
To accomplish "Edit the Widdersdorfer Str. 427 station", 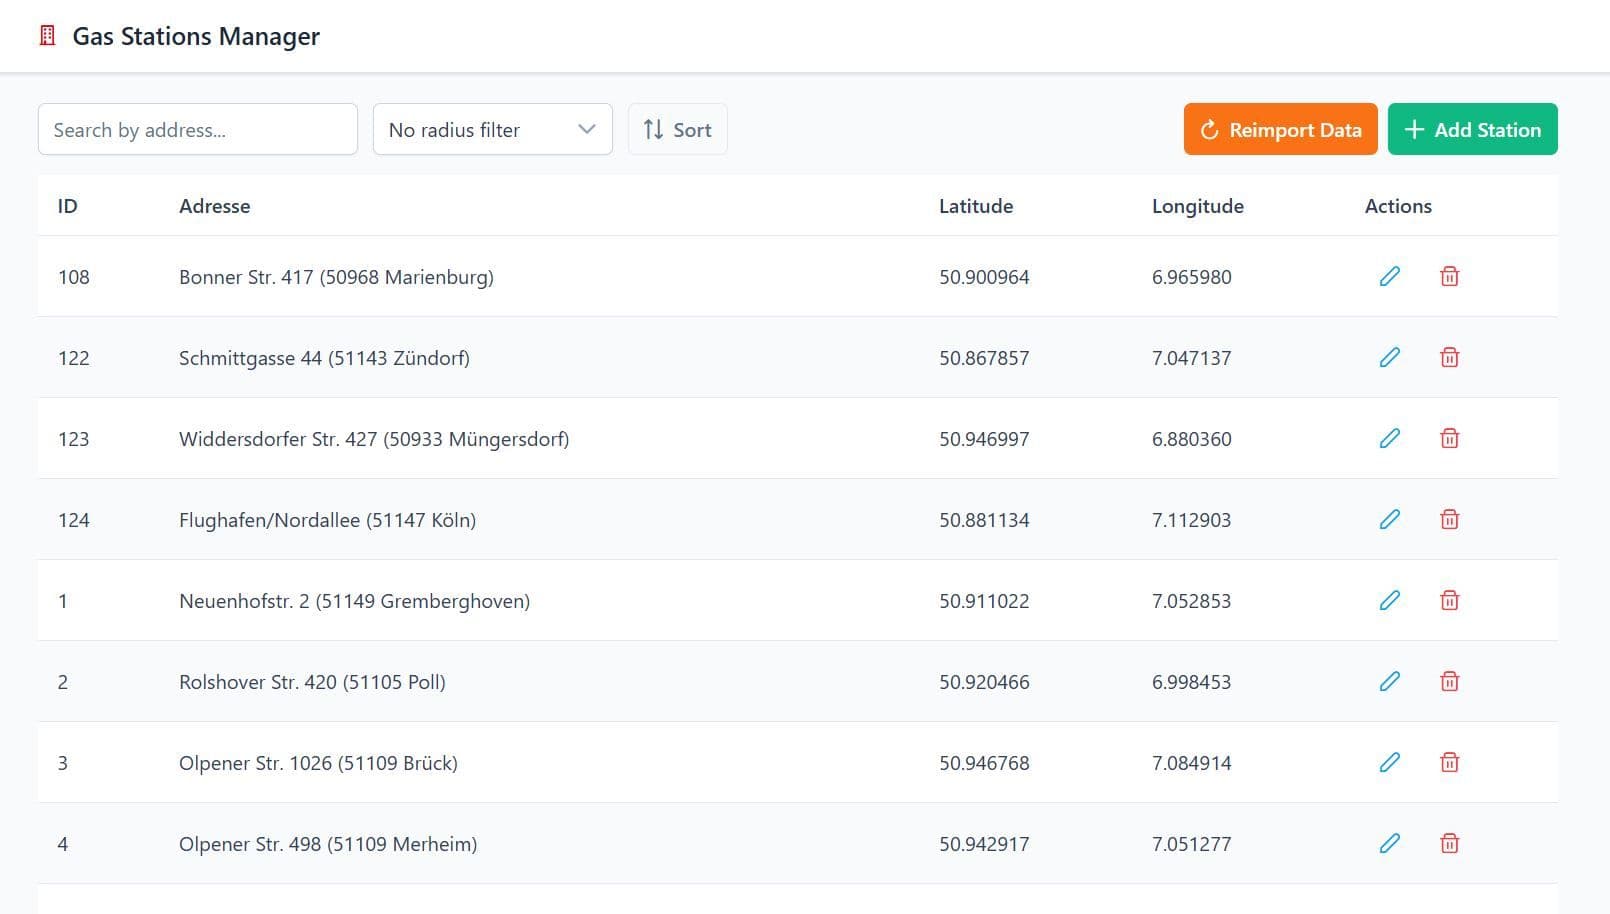I will [x=1389, y=438].
